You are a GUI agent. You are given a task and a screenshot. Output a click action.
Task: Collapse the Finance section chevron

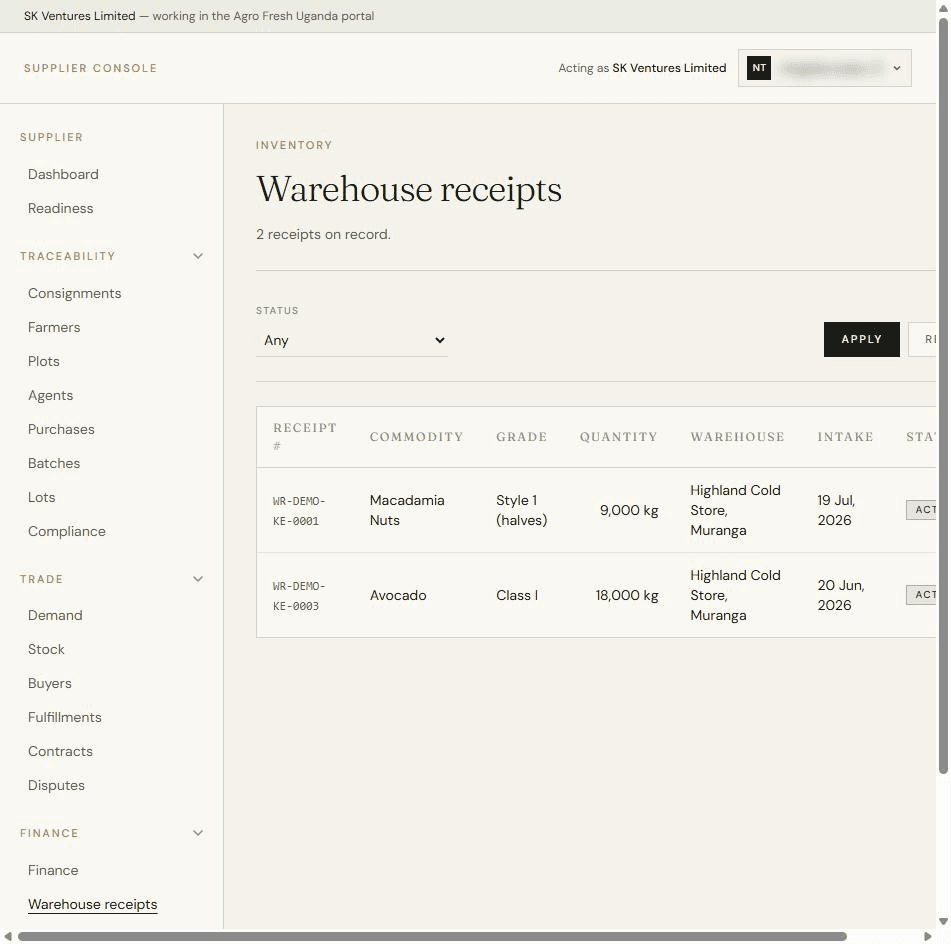pyautogui.click(x=198, y=833)
